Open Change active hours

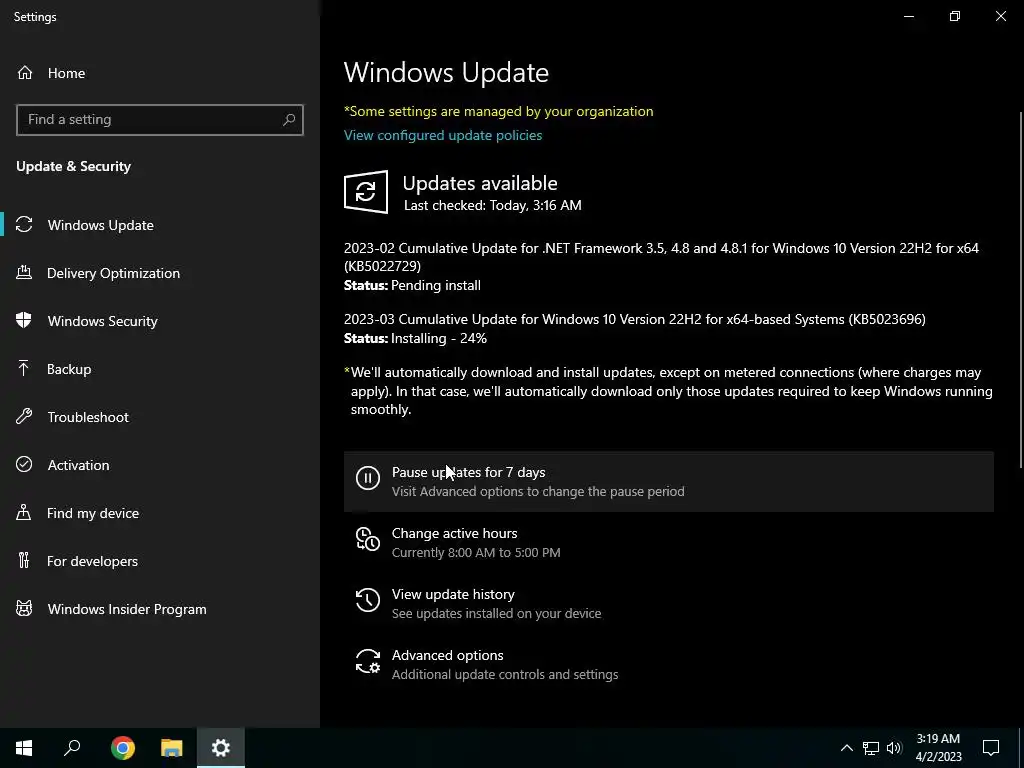pos(669,542)
